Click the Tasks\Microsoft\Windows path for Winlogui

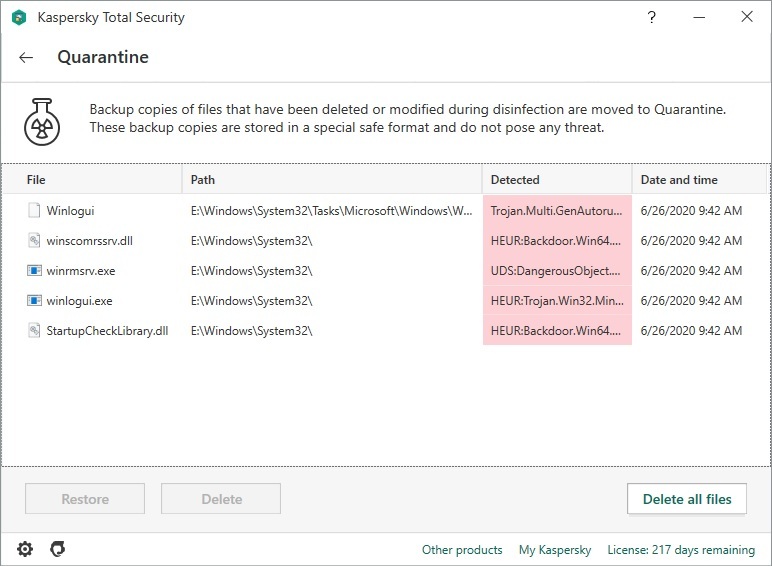pos(331,211)
